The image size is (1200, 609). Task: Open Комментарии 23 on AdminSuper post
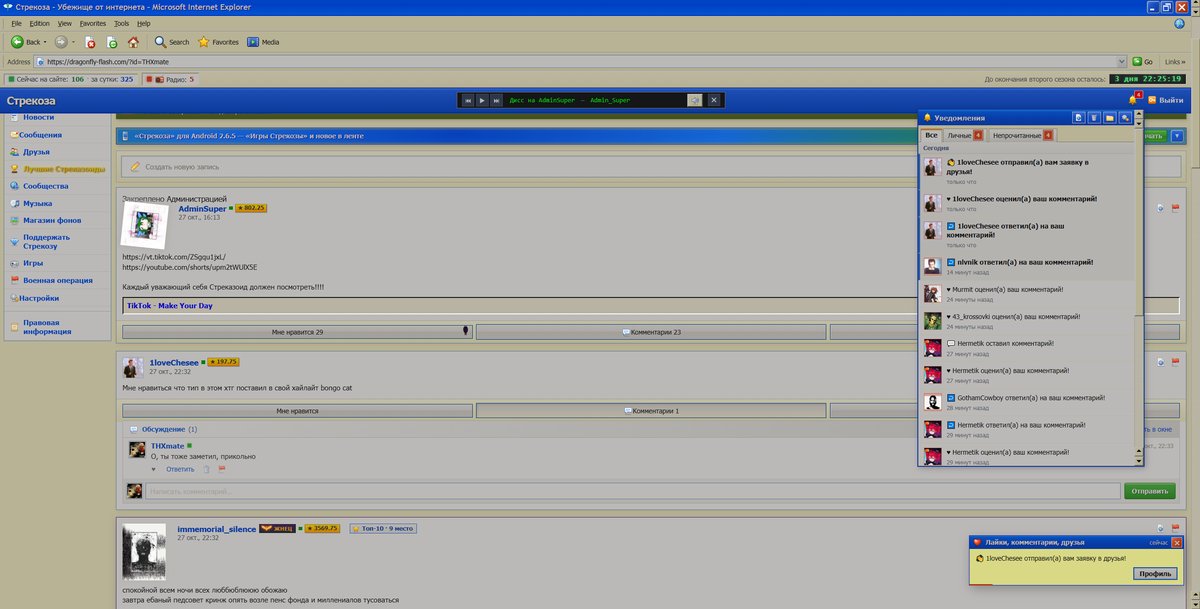(651, 331)
